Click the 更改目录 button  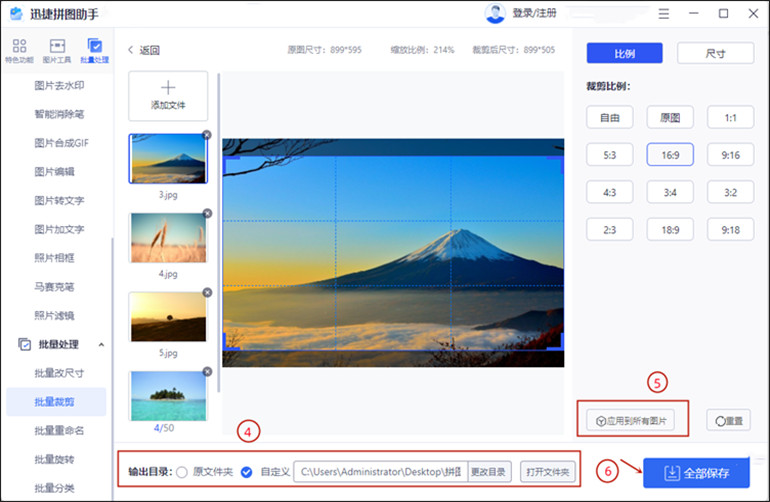coord(489,472)
